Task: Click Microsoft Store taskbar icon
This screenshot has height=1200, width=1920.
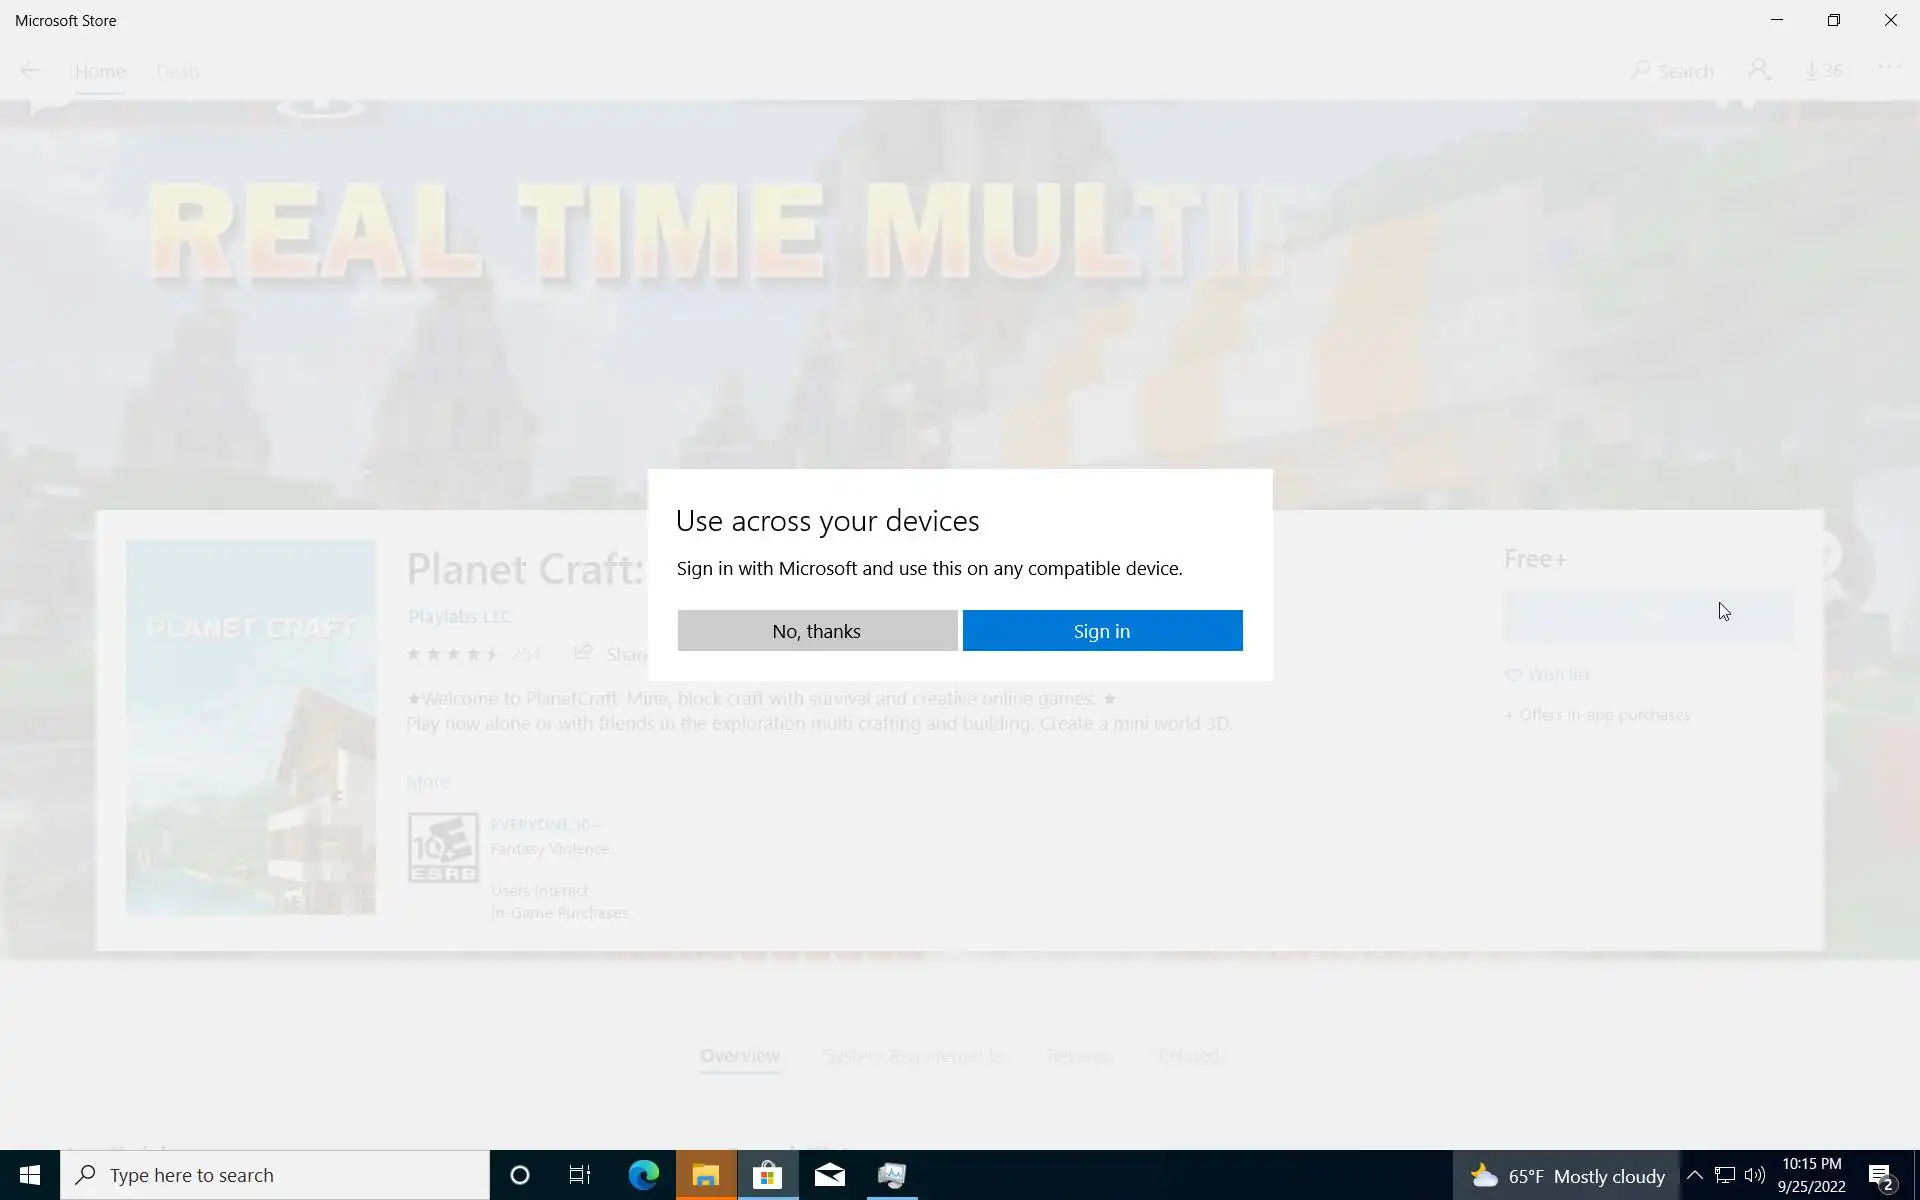Action: (x=767, y=1175)
